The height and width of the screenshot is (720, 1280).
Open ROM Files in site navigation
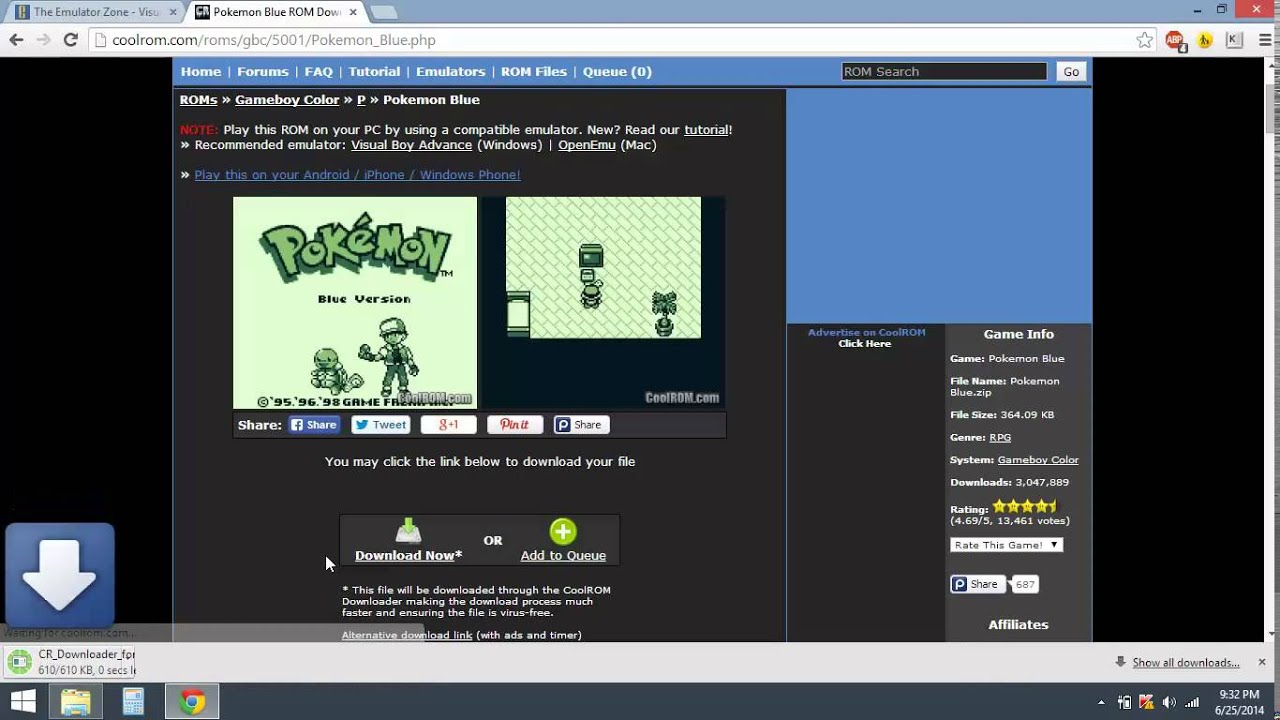coord(534,72)
